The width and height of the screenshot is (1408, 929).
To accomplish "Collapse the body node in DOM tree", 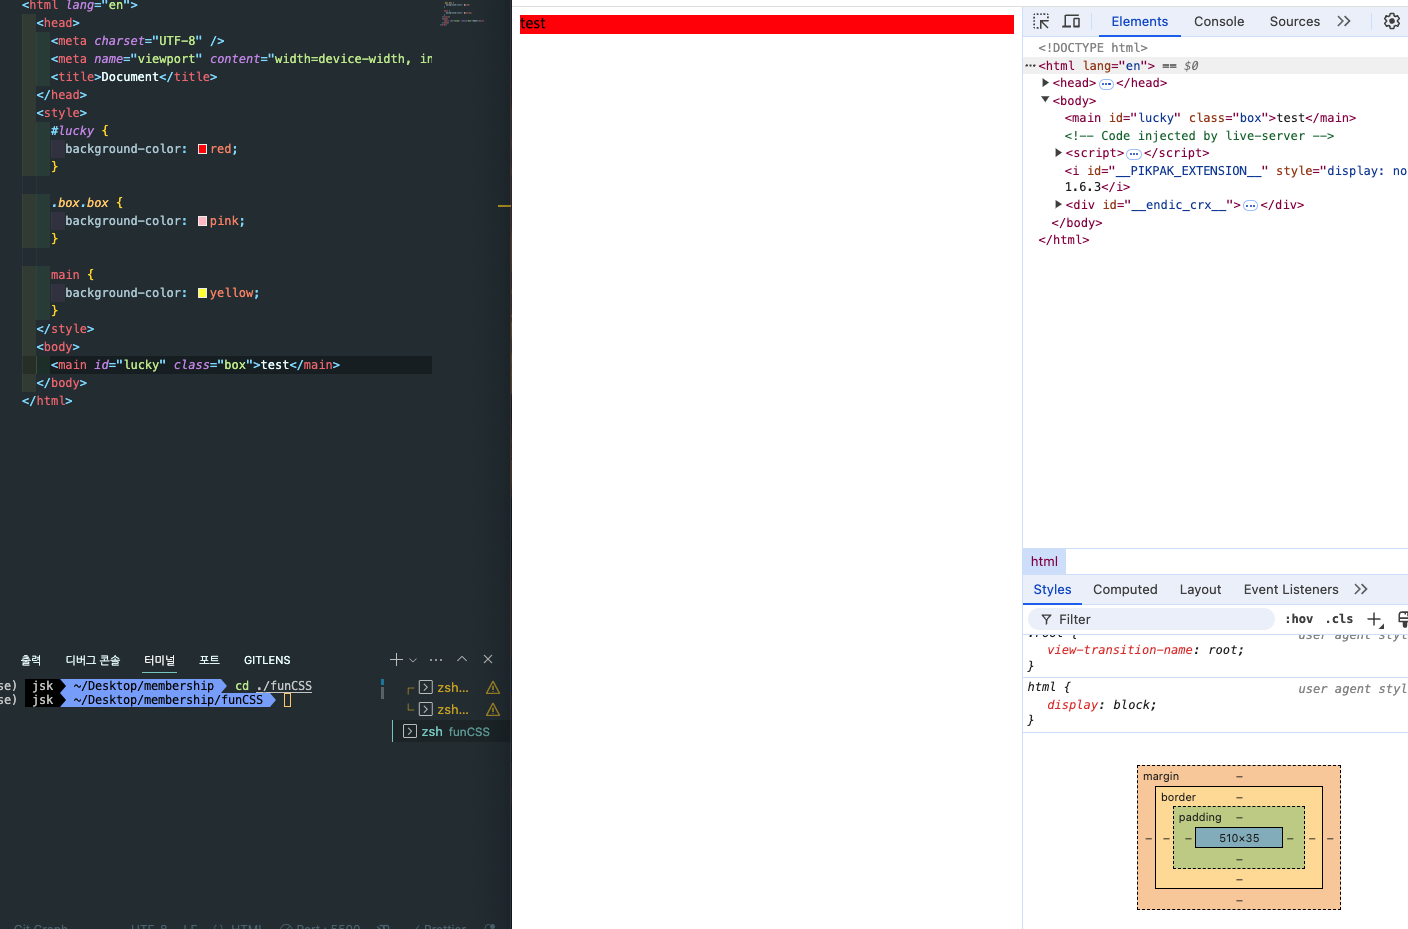I will tap(1046, 100).
